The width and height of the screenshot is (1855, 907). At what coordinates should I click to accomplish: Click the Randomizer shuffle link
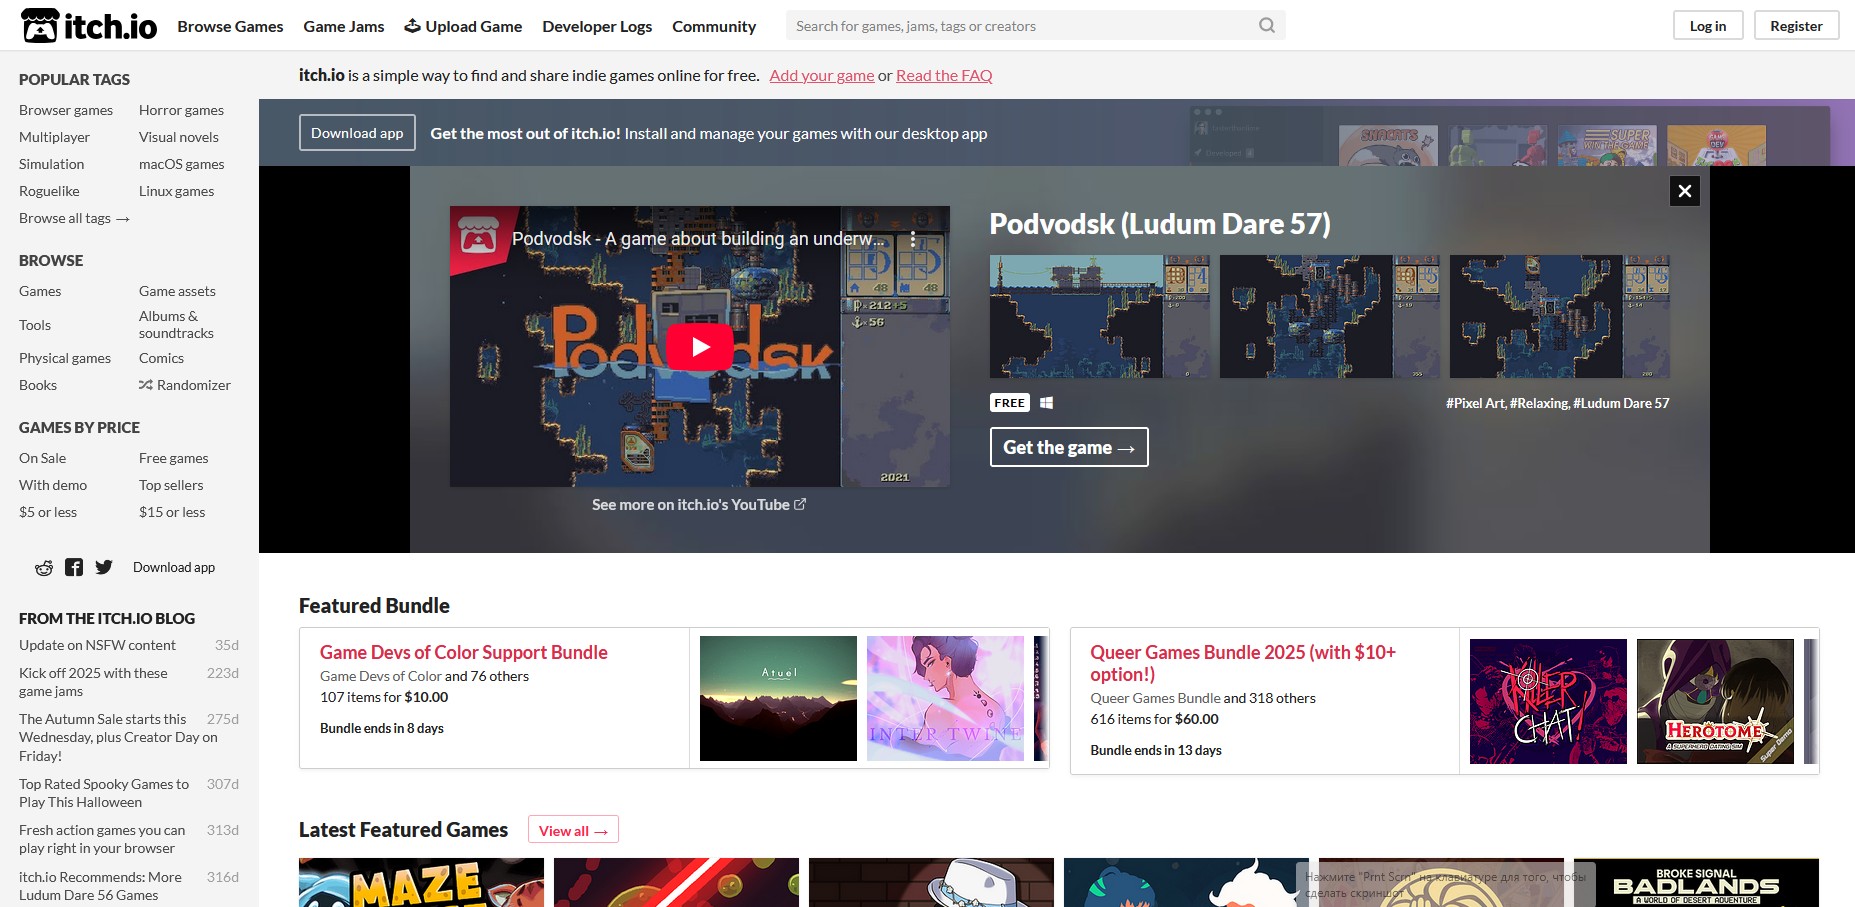click(184, 385)
